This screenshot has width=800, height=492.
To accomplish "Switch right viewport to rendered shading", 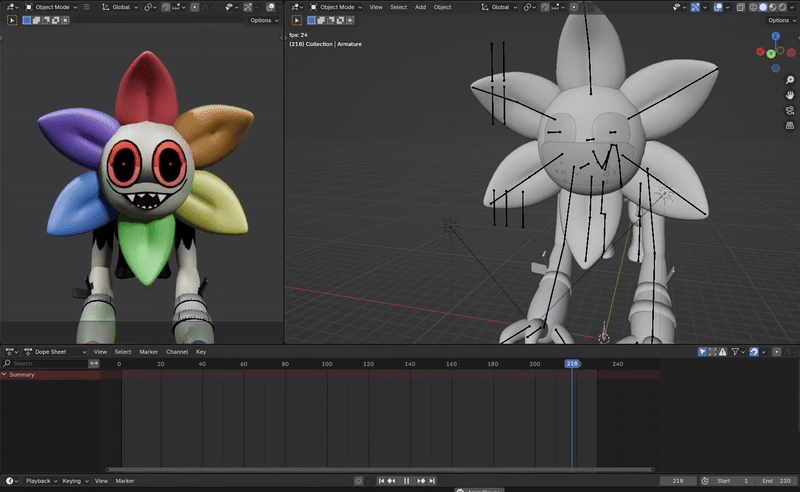I will click(783, 7).
